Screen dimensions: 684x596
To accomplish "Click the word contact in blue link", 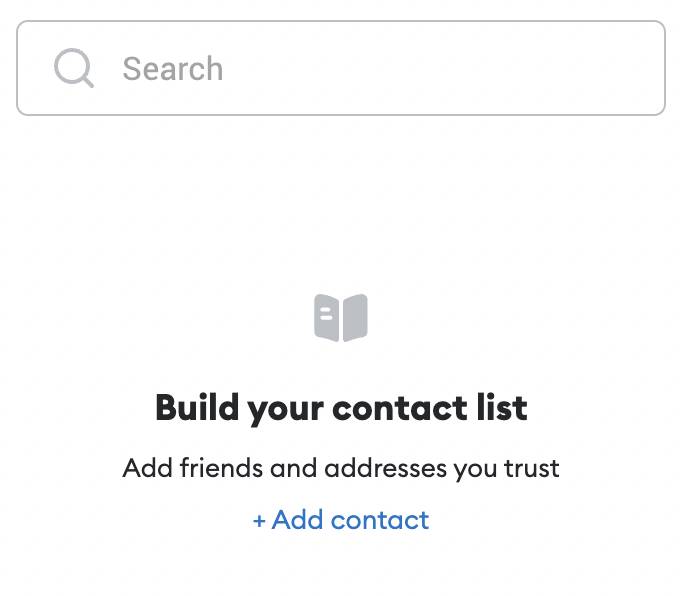I will tap(380, 521).
